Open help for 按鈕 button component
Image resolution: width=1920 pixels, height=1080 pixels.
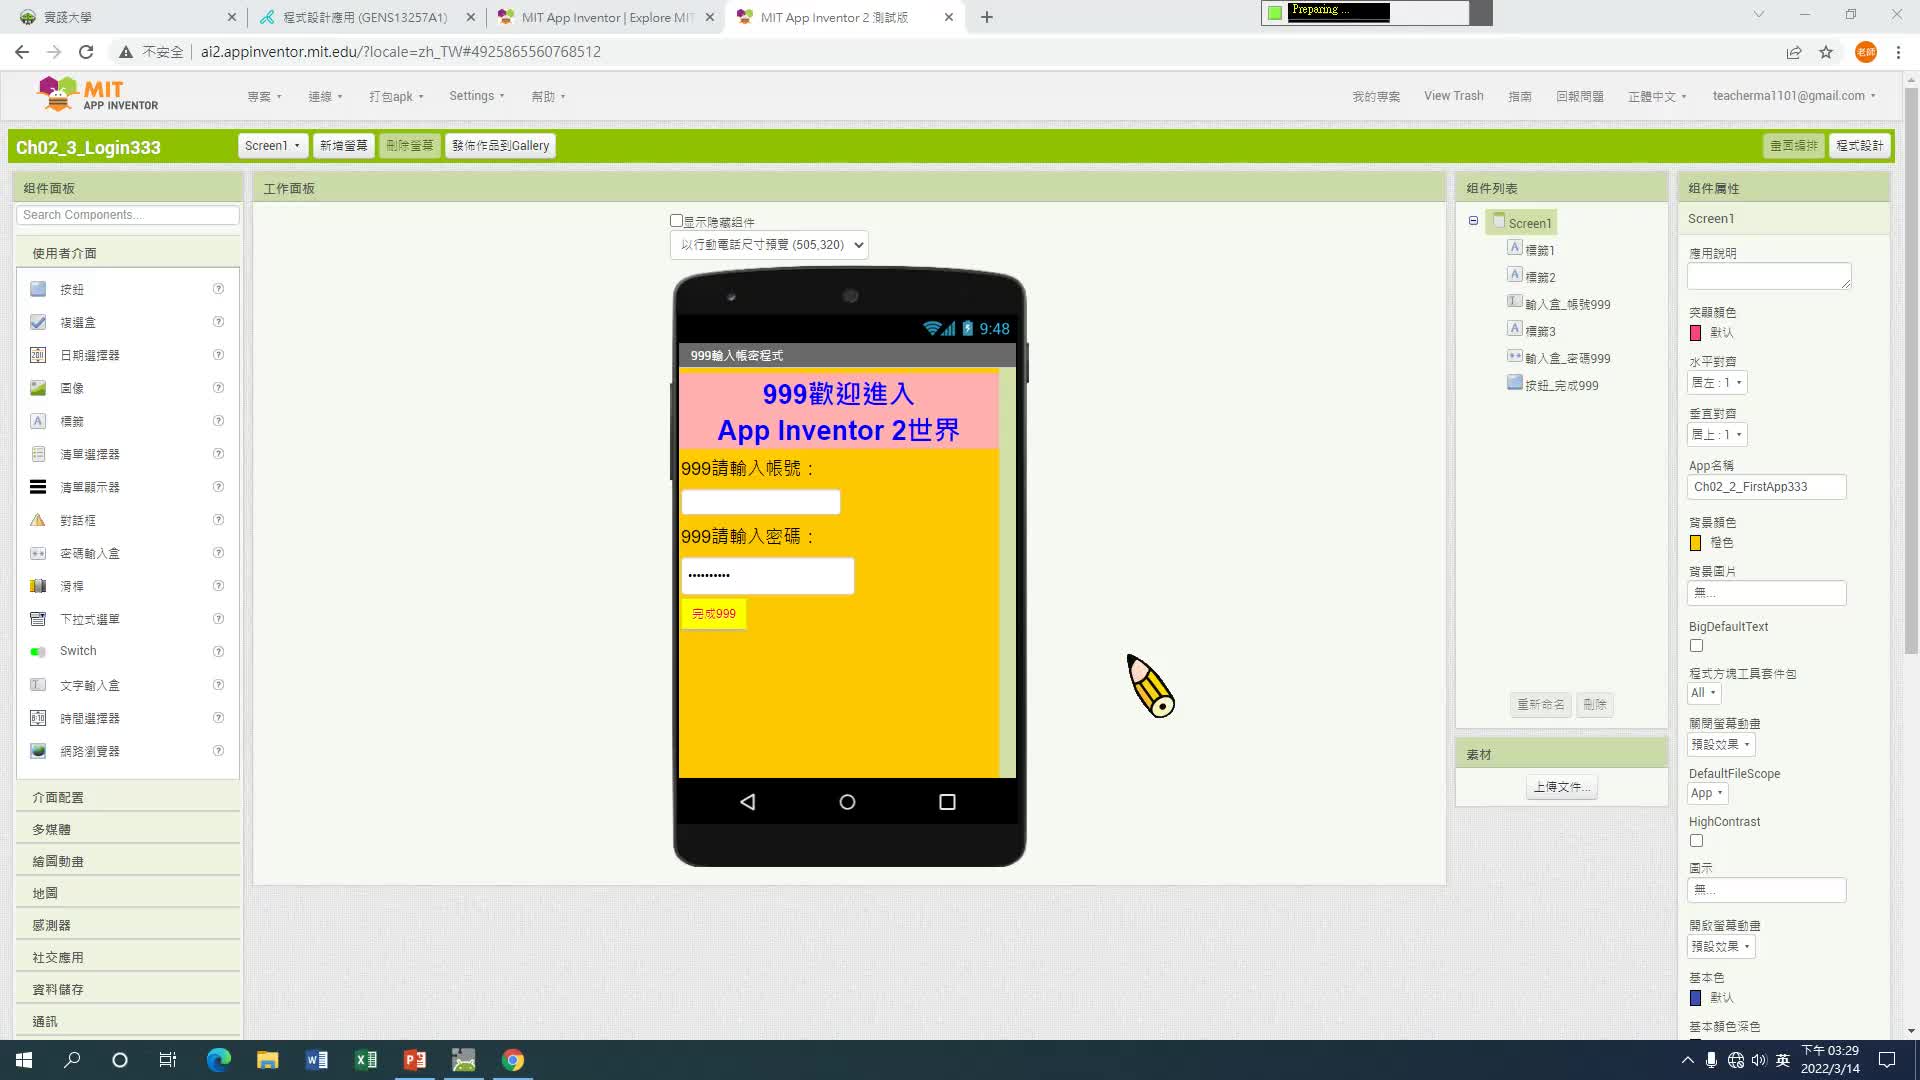tap(218, 289)
